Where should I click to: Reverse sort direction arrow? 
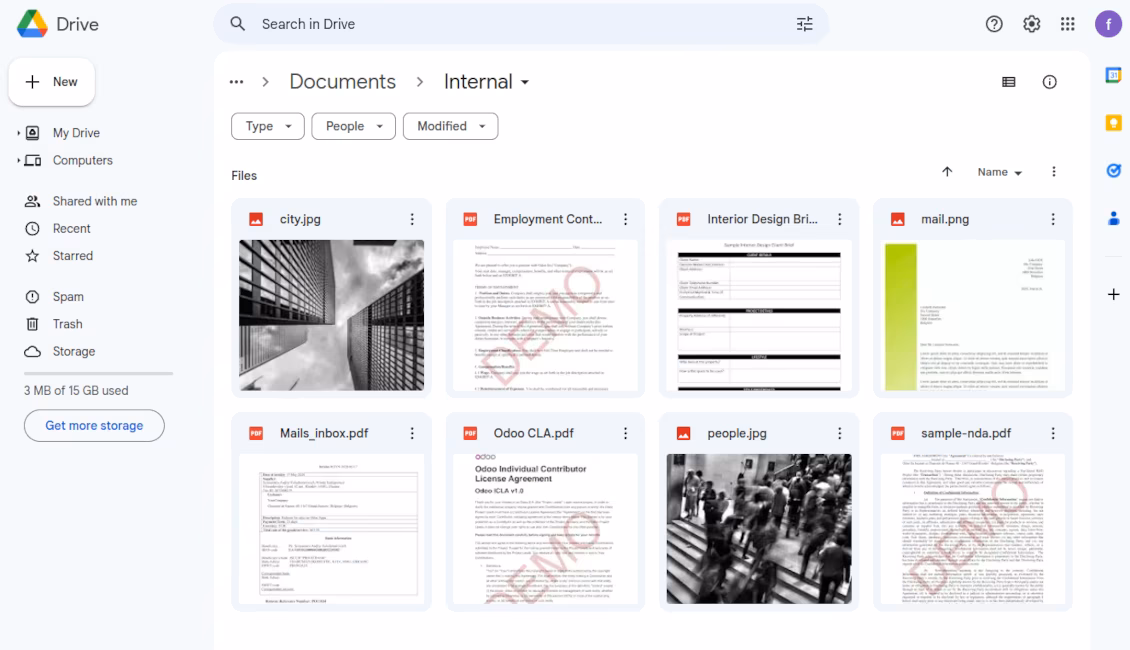(947, 172)
